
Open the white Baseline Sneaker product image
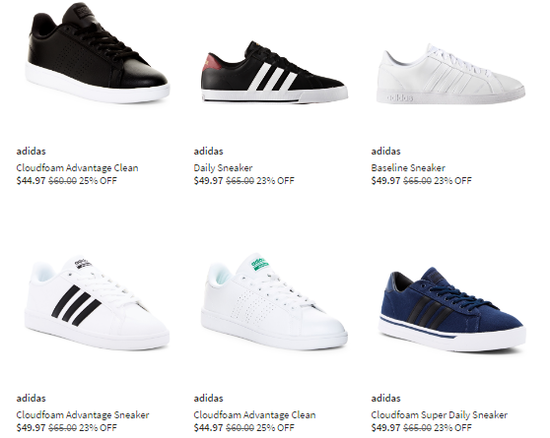point(451,74)
